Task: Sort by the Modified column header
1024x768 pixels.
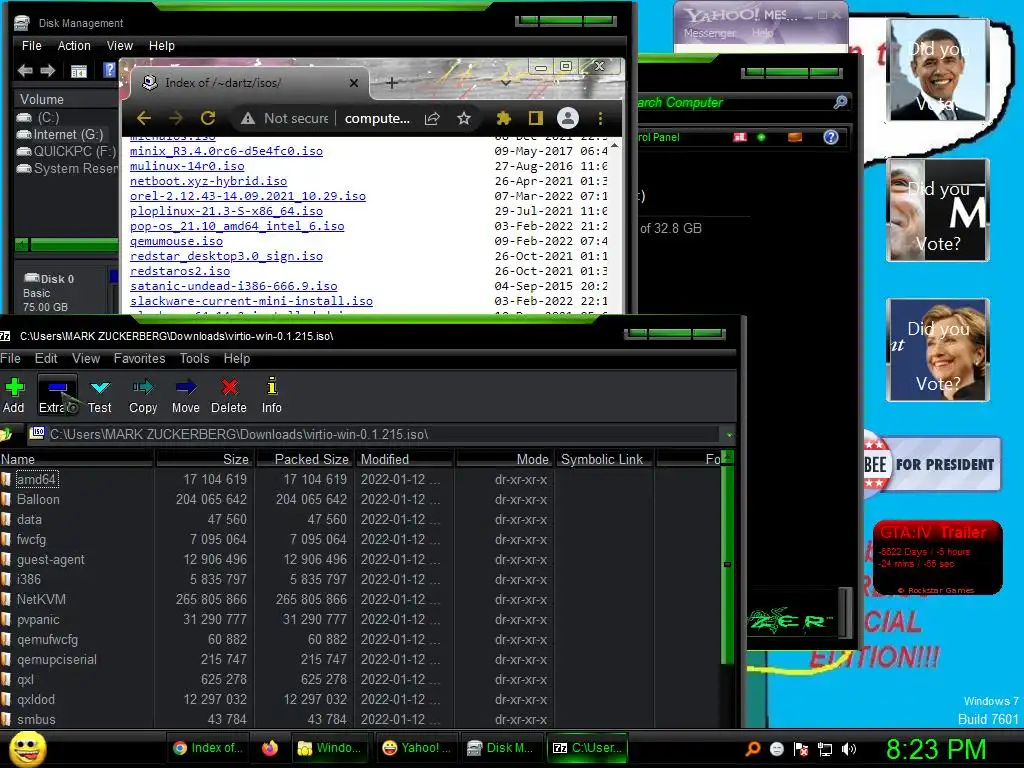Action: click(x=405, y=459)
